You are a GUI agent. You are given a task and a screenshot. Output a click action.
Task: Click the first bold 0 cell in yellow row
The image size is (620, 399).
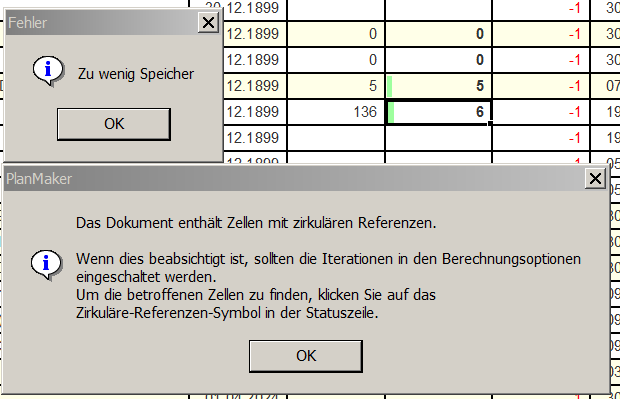(x=439, y=34)
